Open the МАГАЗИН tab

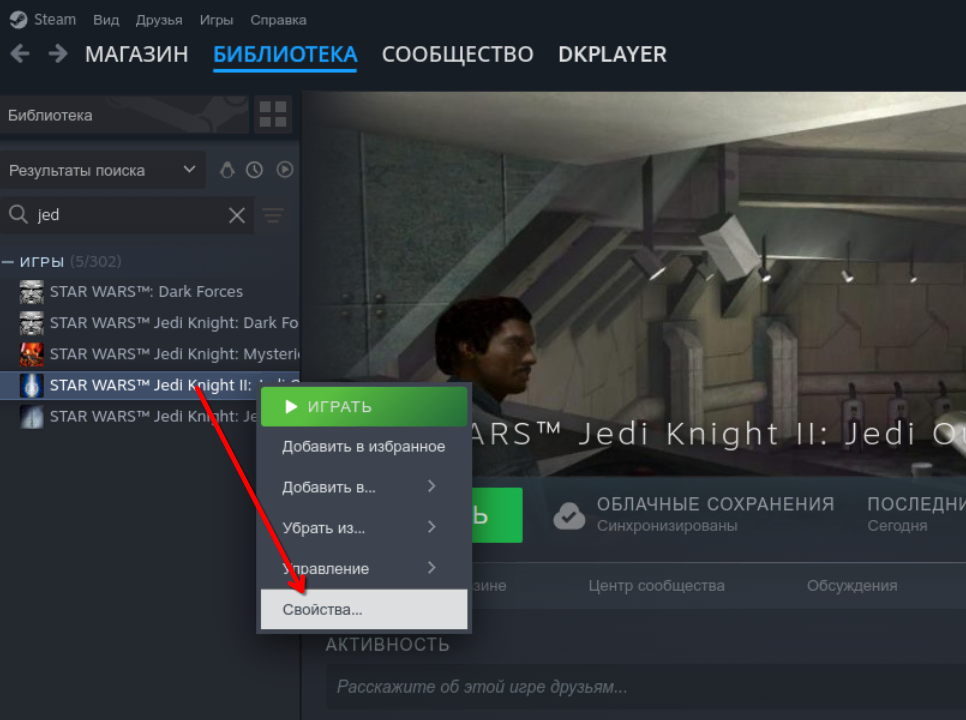point(136,54)
